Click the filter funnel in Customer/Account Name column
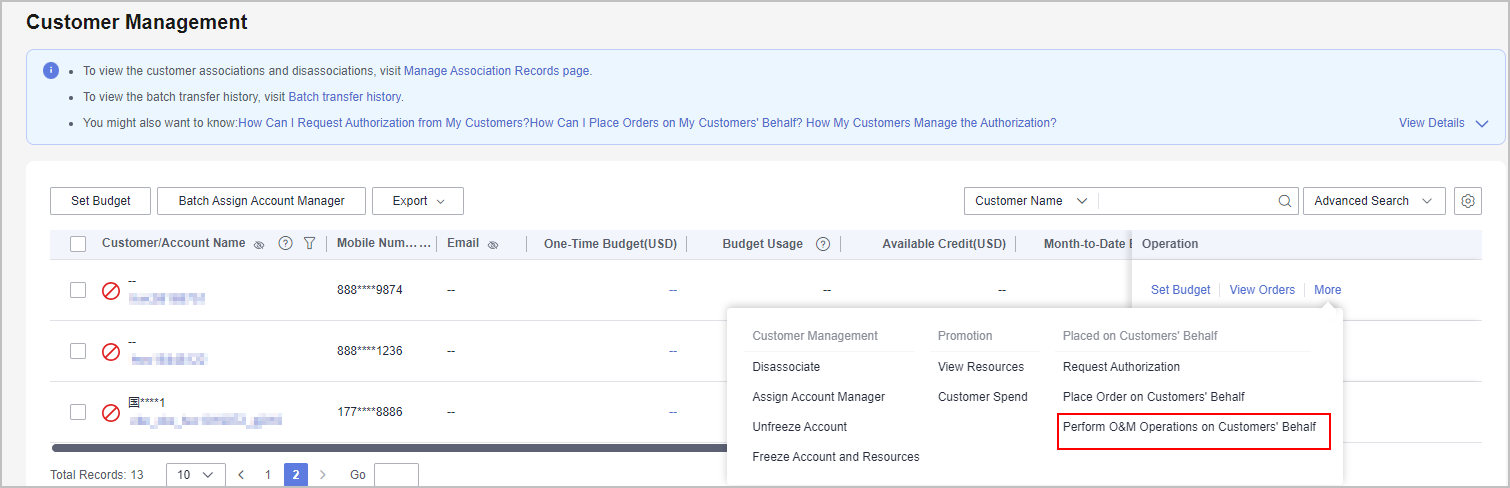1510x488 pixels. (x=309, y=244)
